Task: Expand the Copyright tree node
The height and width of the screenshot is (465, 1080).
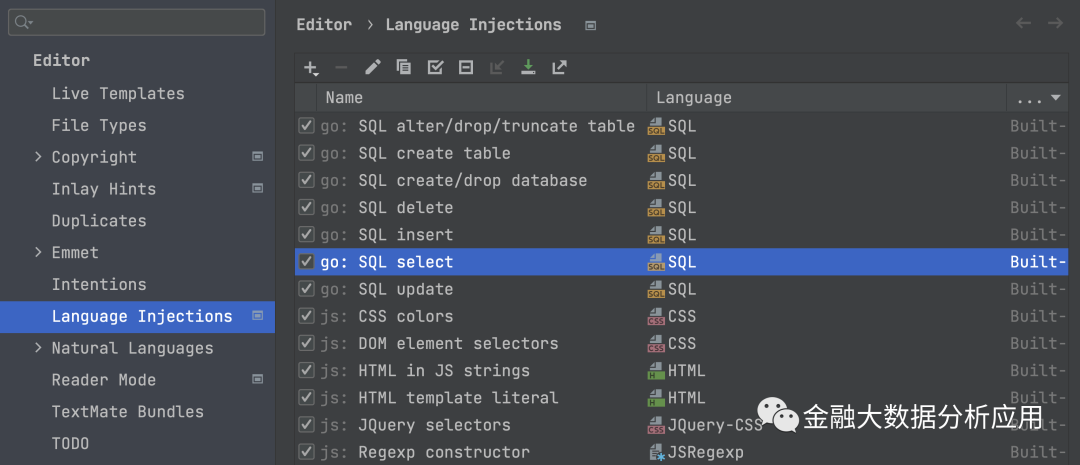Action: [x=38, y=157]
